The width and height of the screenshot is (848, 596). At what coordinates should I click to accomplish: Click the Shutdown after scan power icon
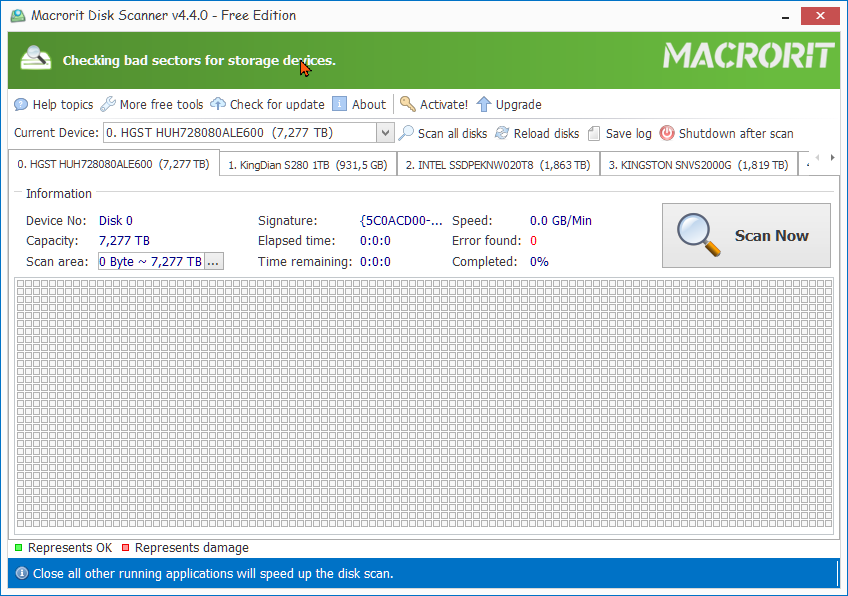[x=667, y=133]
